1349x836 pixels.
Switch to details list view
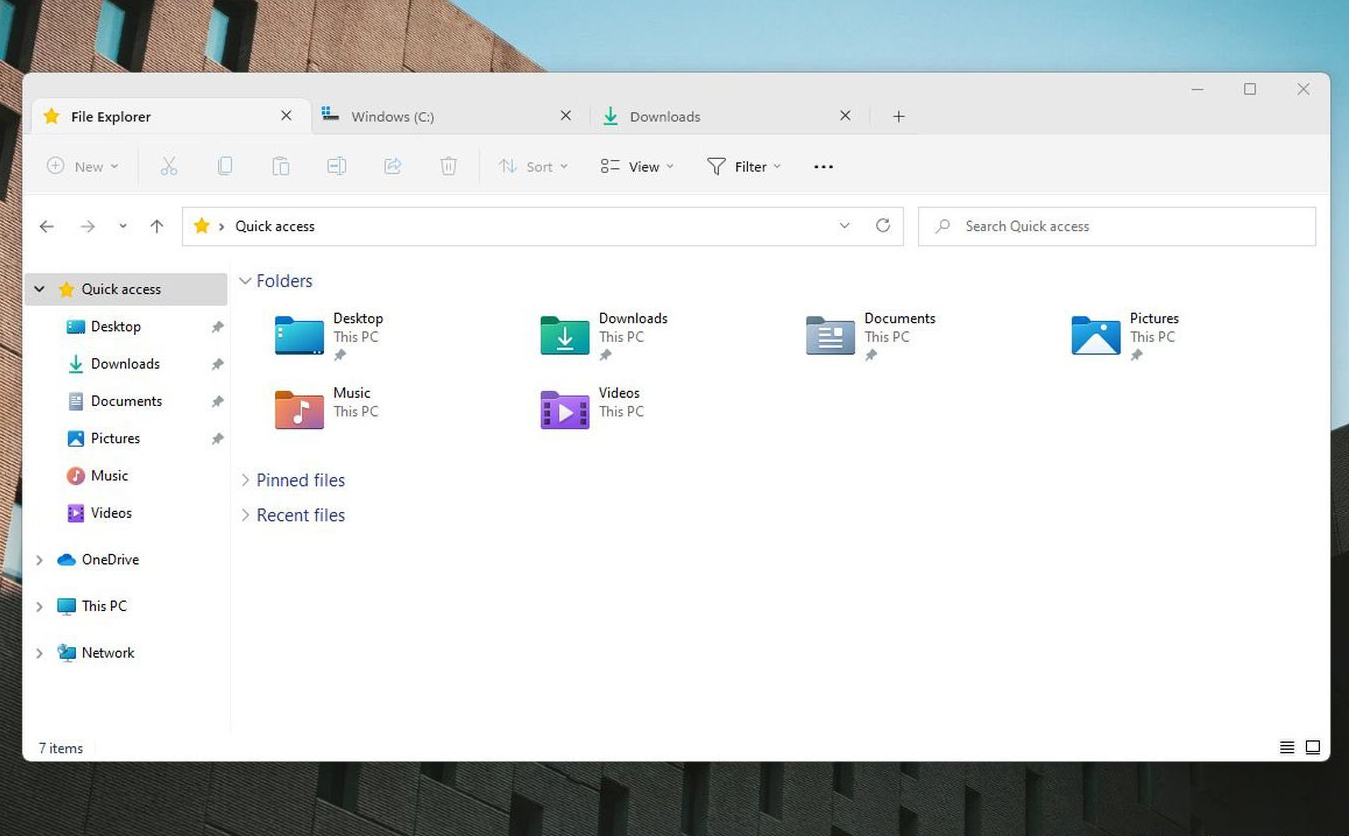point(1287,748)
